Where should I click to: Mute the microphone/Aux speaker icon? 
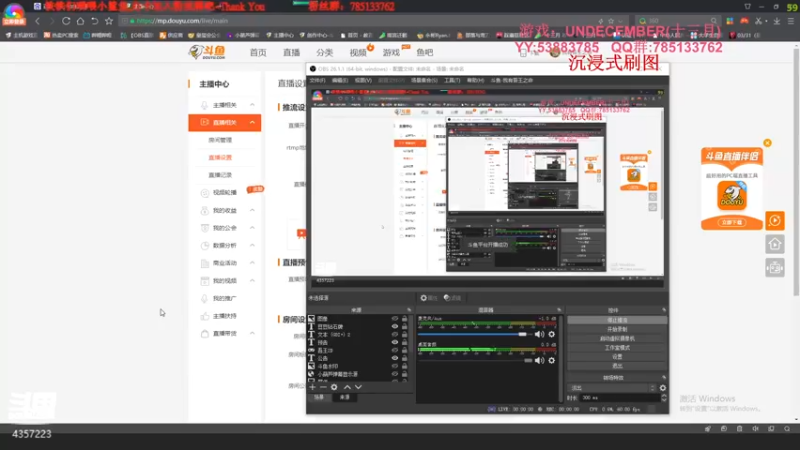539,334
